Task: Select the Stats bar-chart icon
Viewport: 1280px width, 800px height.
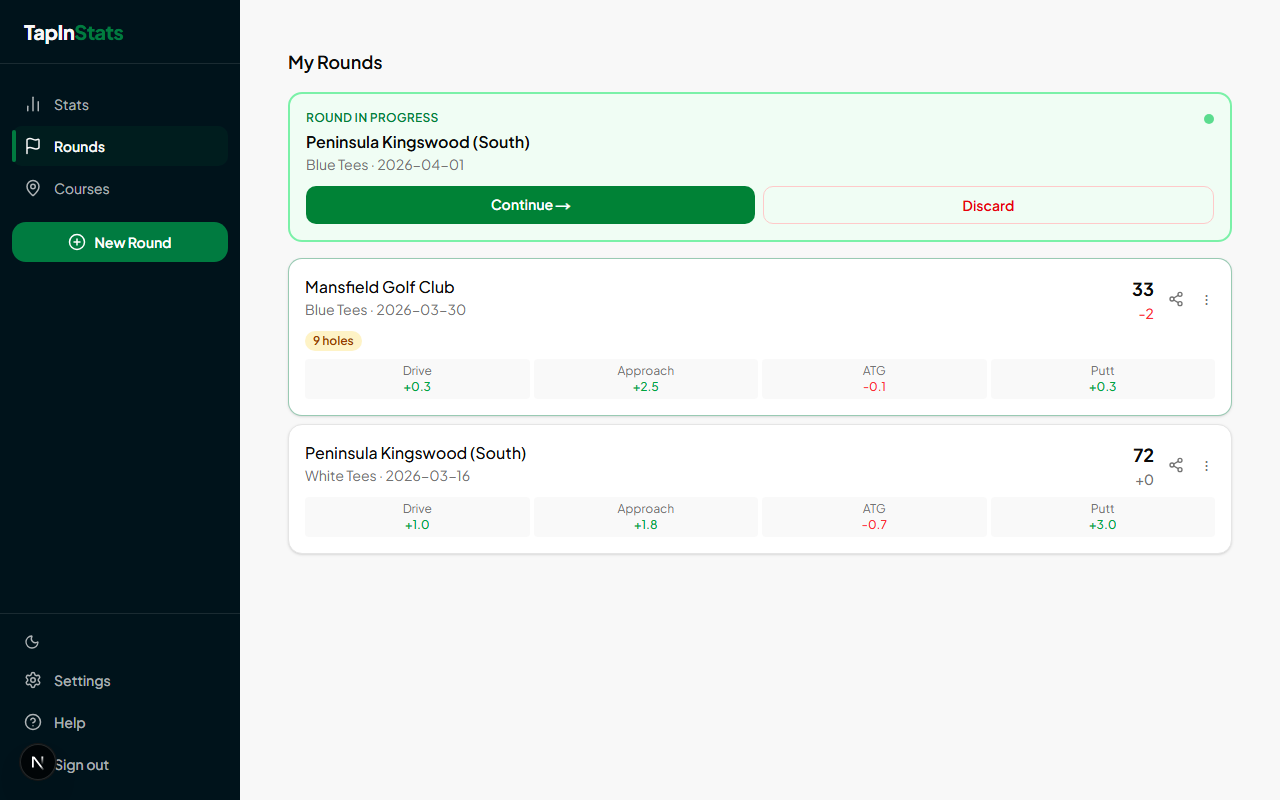Action: [x=33, y=104]
